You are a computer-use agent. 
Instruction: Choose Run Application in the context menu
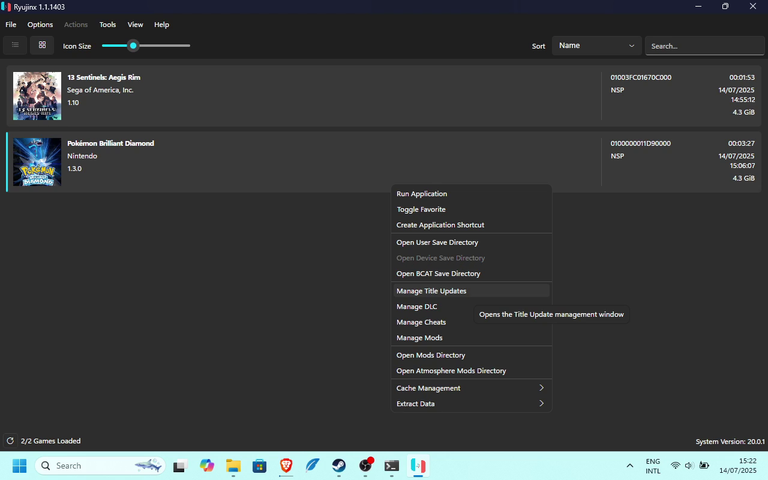tap(471, 193)
